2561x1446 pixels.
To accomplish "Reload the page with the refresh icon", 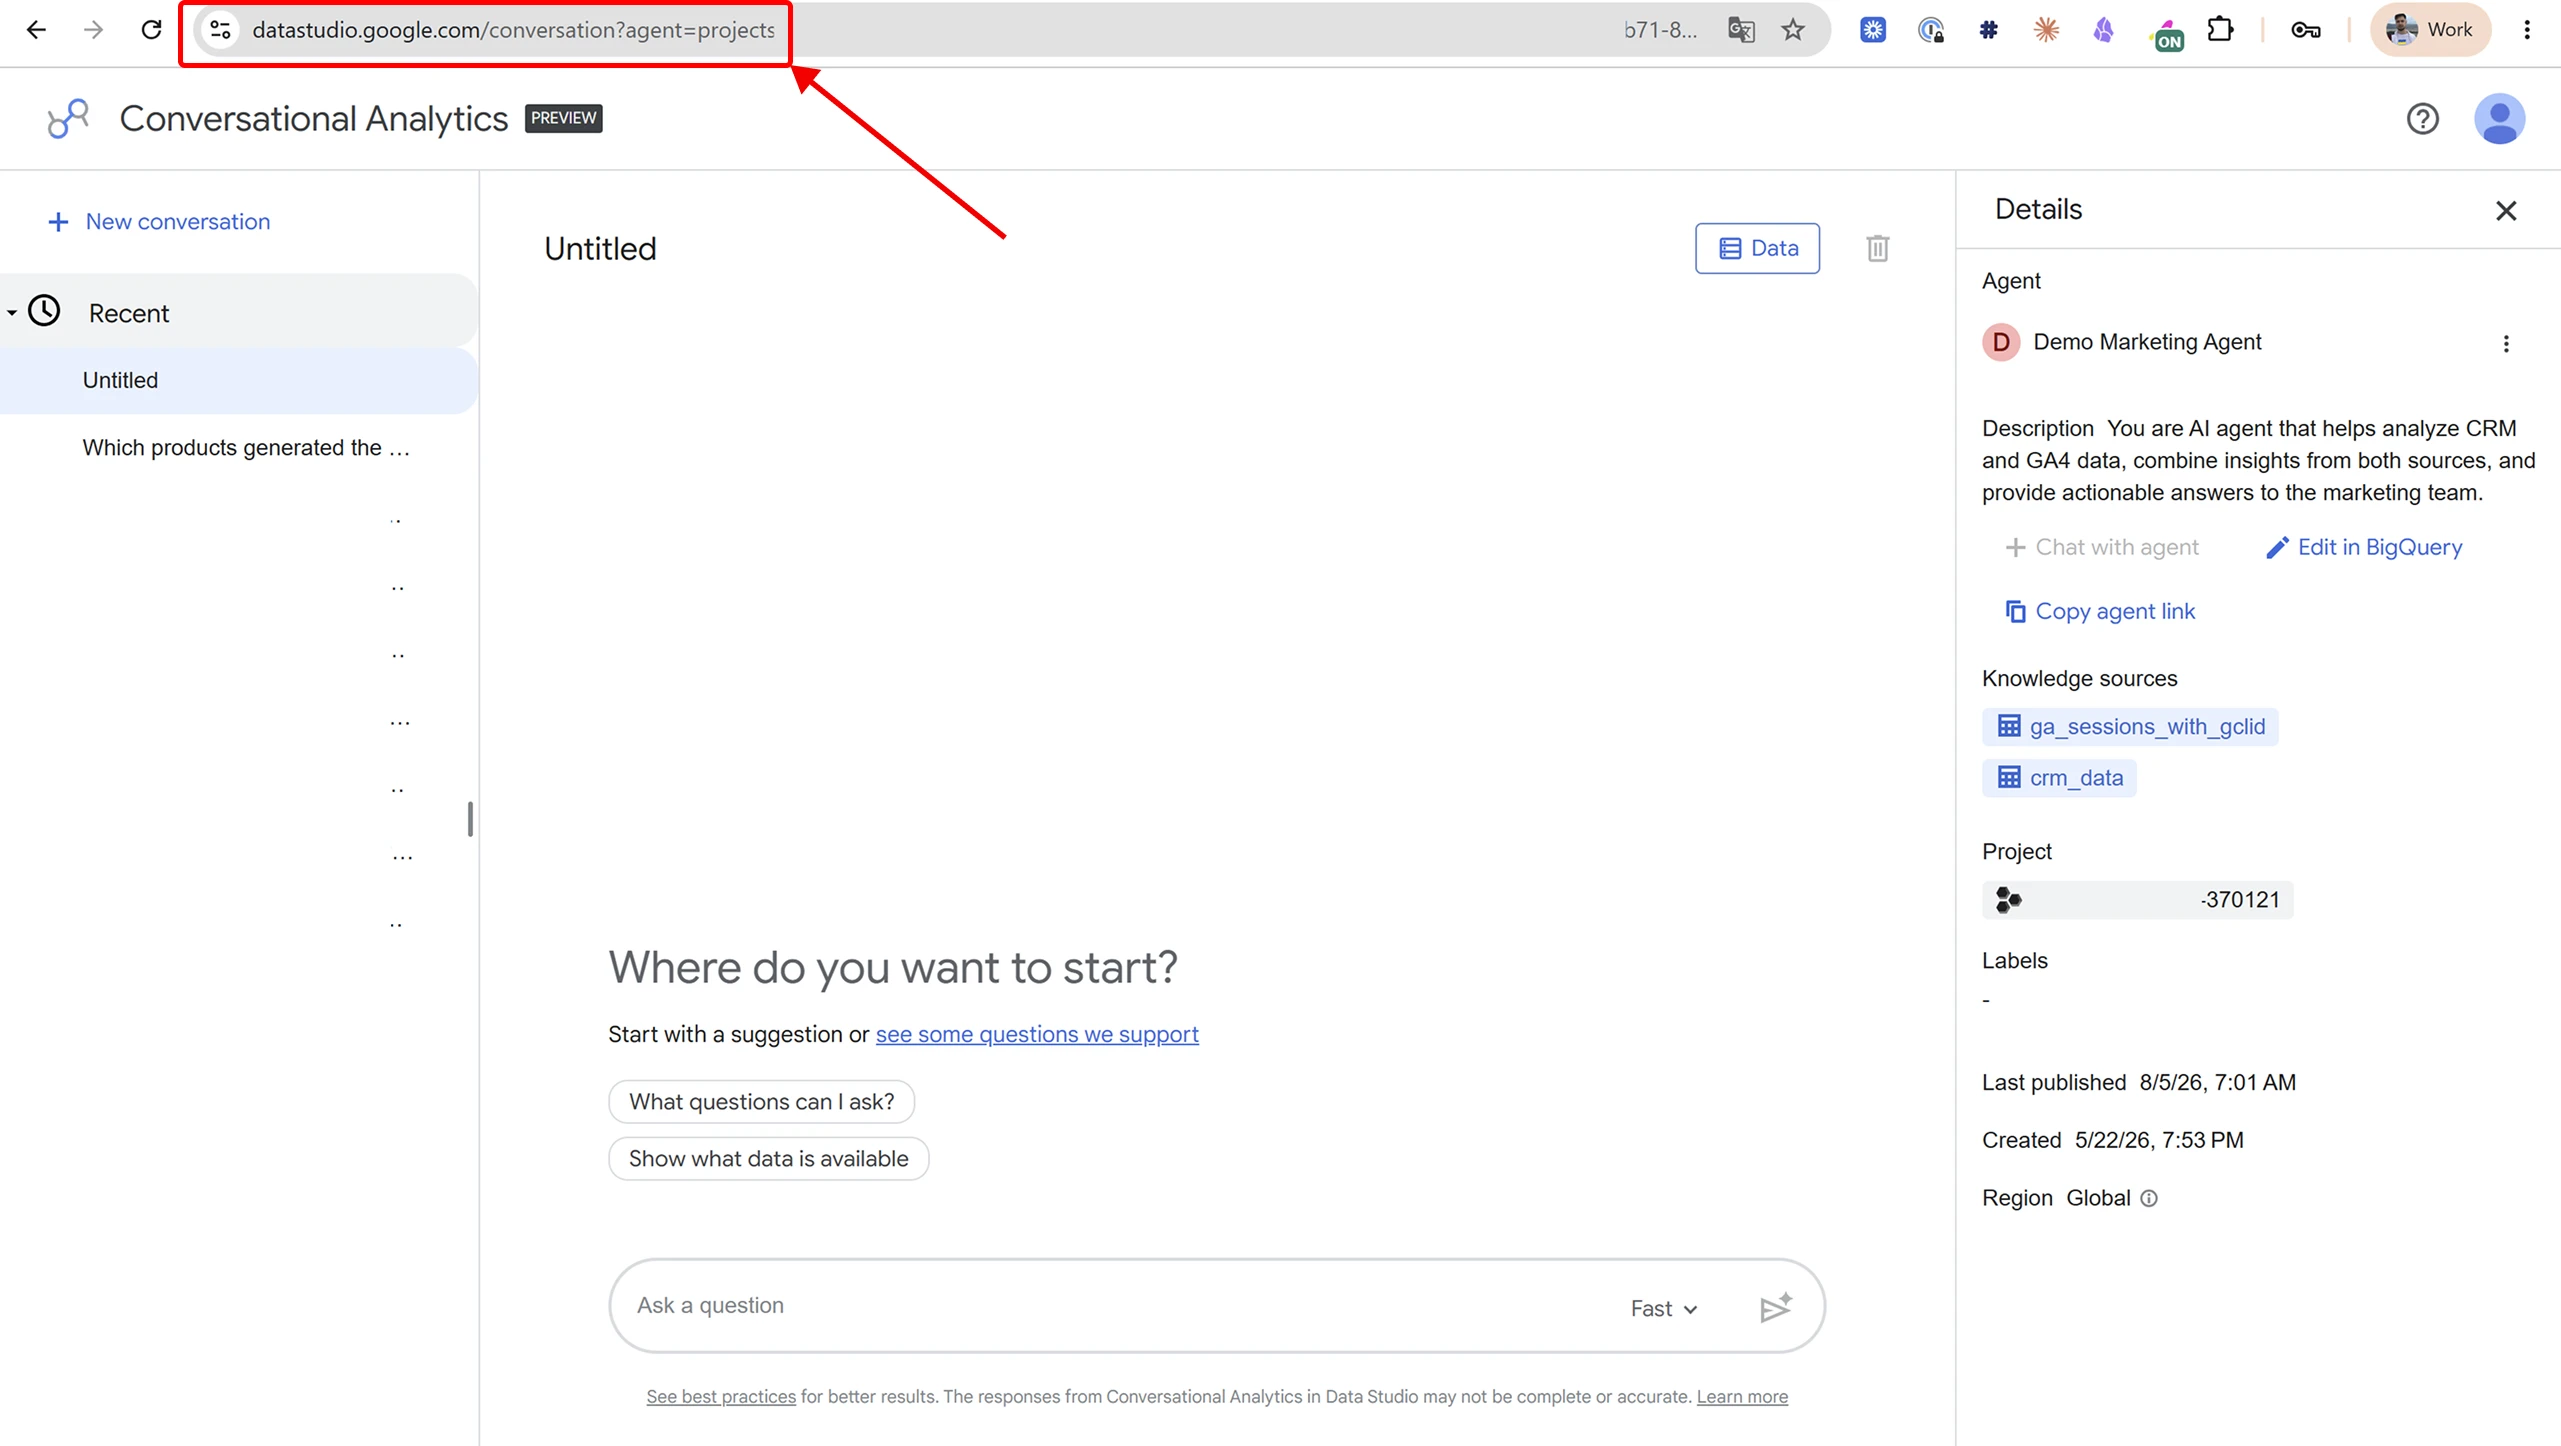I will [151, 30].
